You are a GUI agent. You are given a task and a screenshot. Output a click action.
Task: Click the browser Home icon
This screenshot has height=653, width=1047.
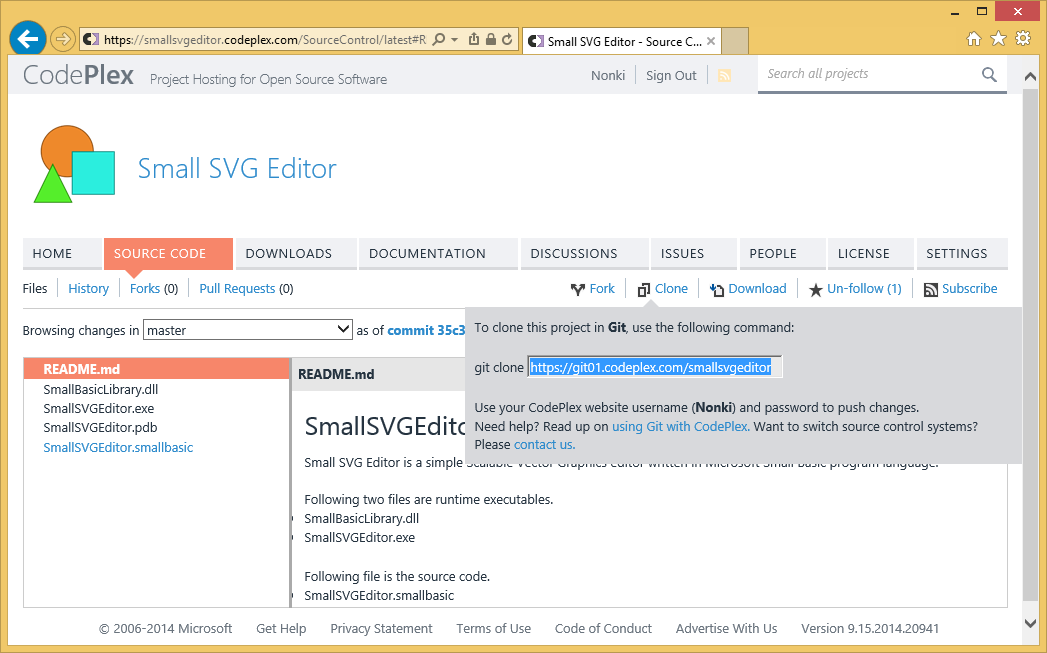point(974,39)
